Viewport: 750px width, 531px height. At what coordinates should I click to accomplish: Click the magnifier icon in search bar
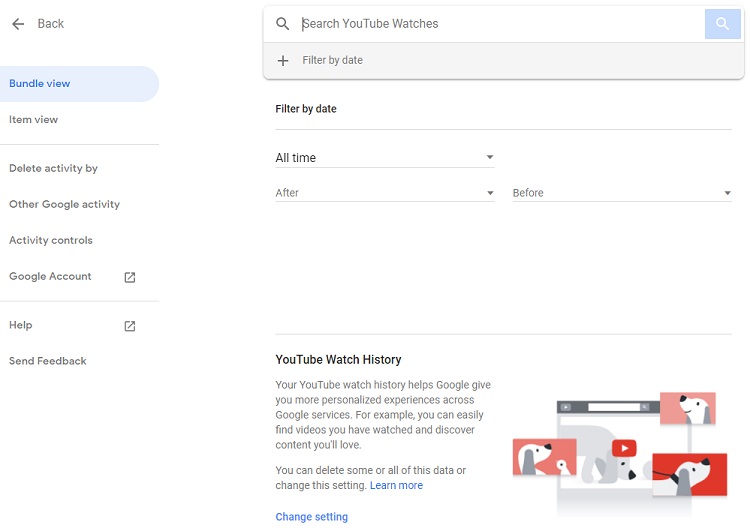tap(283, 24)
